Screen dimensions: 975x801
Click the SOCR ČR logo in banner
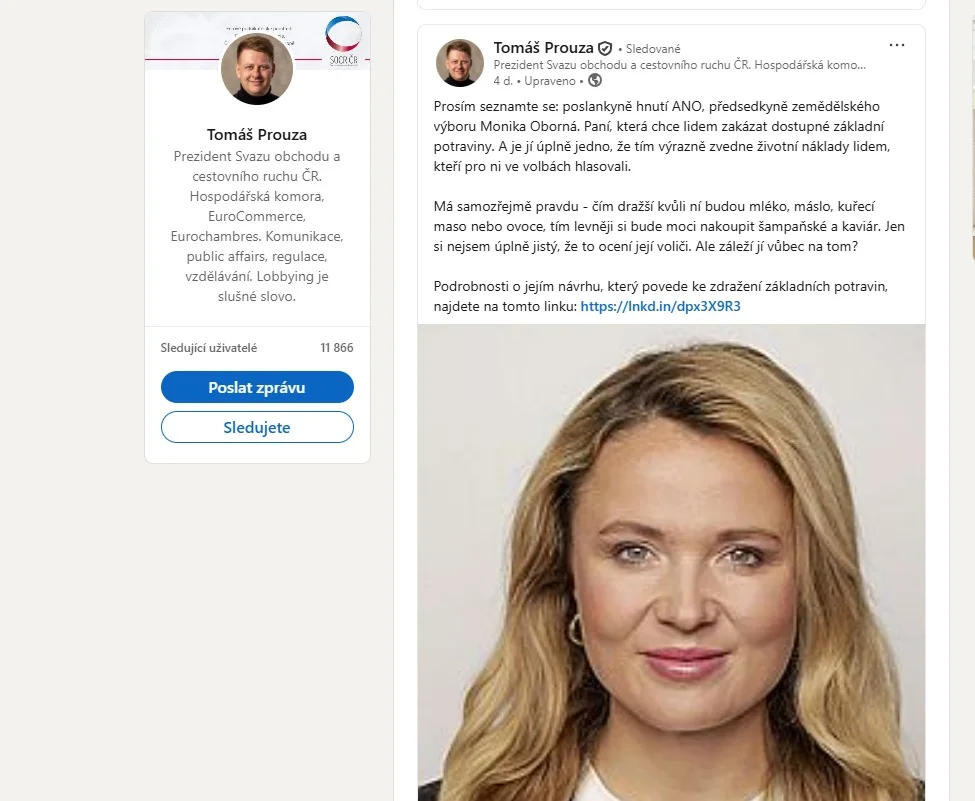click(343, 41)
